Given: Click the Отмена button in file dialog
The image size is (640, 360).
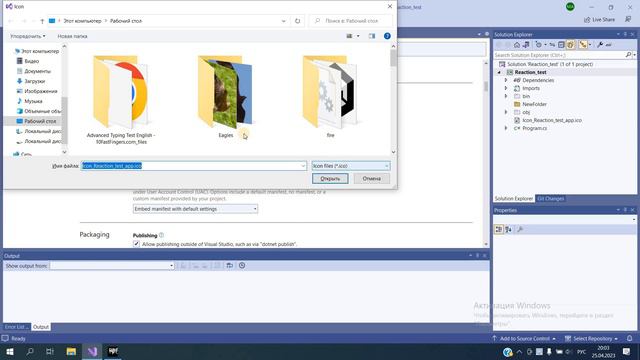Looking at the screenshot, I should click(x=371, y=178).
